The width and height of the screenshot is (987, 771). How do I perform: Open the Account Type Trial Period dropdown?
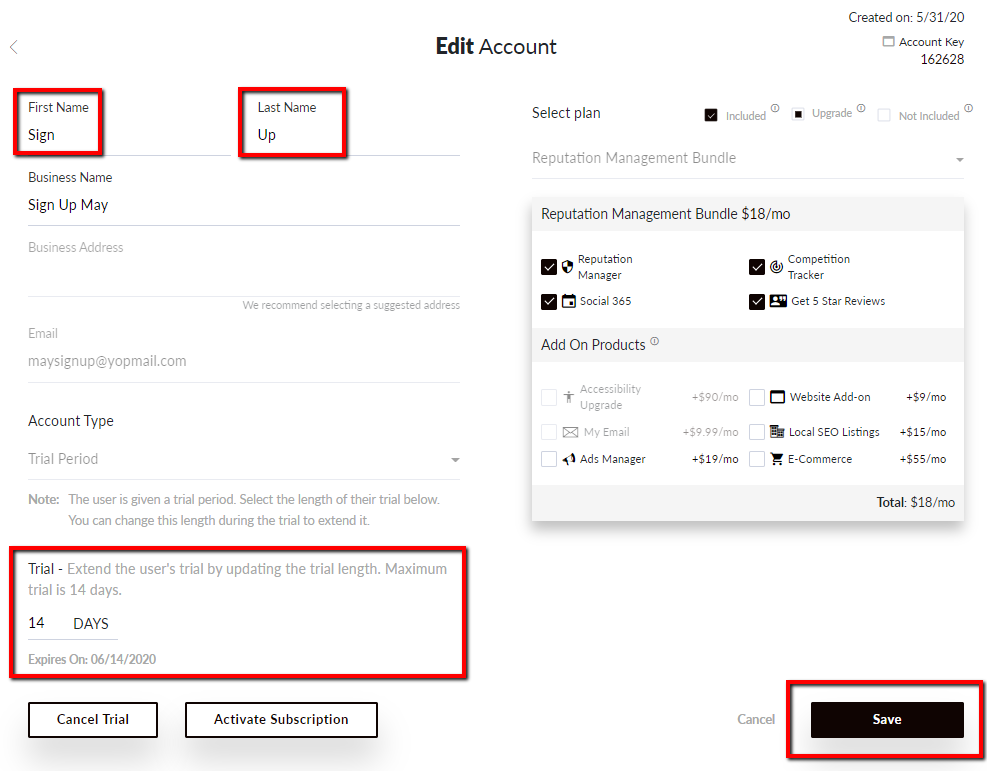pyautogui.click(x=244, y=459)
